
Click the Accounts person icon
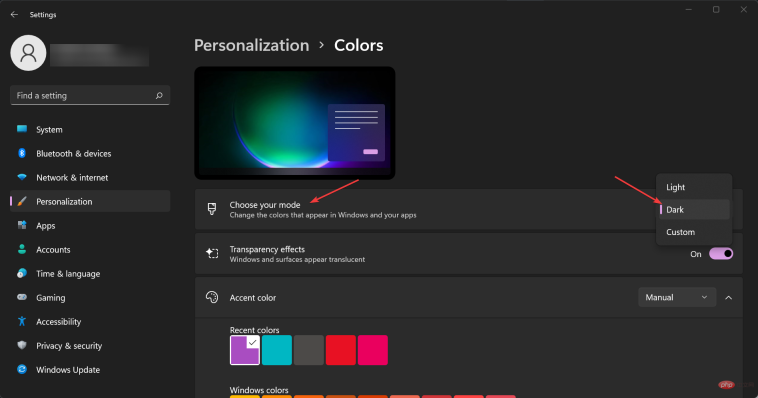pyautogui.click(x=22, y=250)
